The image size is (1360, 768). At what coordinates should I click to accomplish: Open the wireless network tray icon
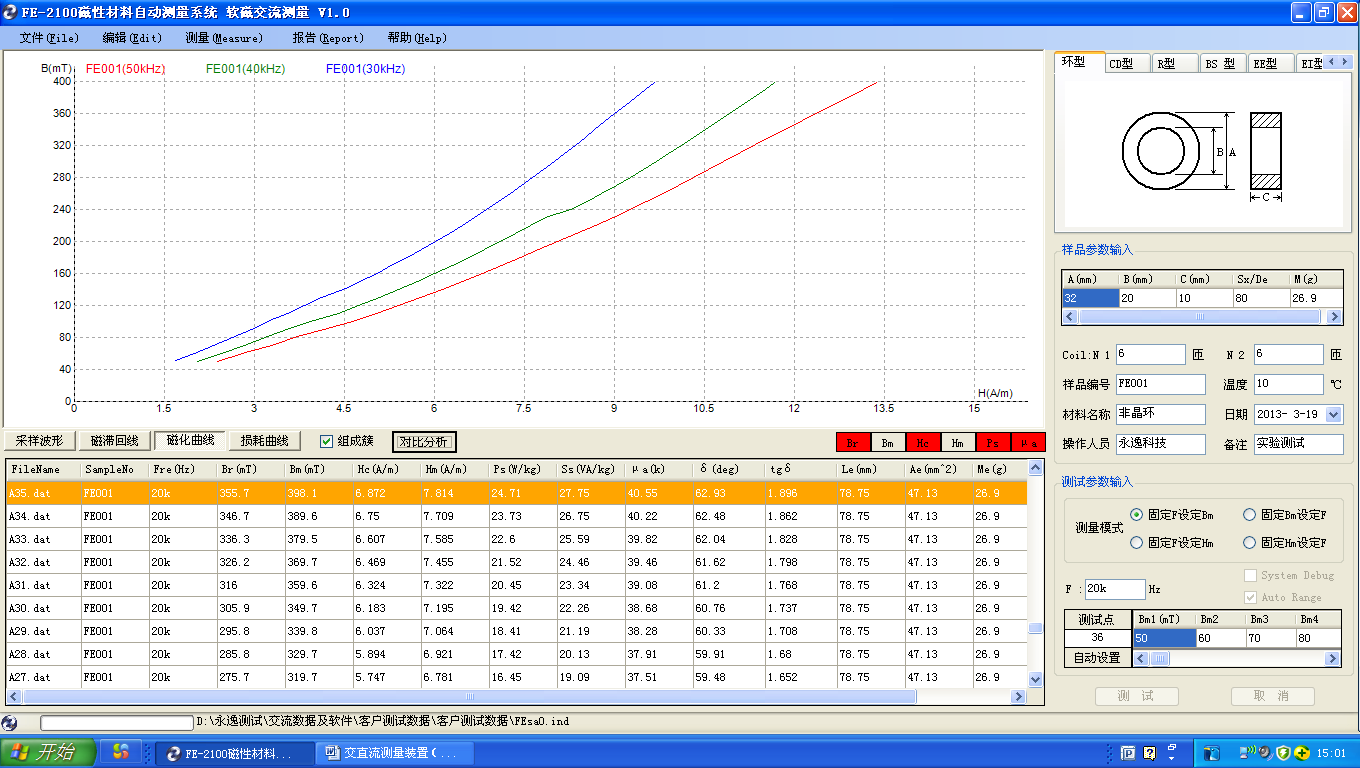click(1248, 752)
